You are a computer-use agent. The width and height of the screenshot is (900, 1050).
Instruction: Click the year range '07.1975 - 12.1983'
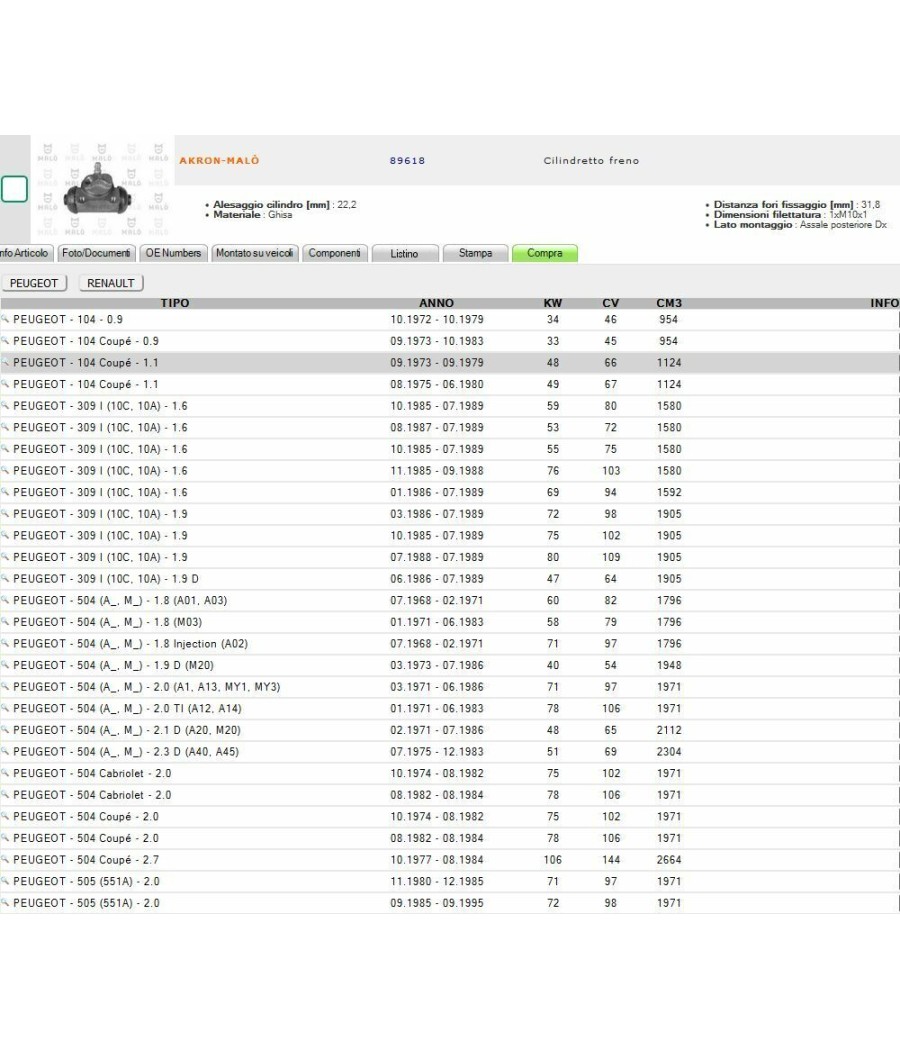point(437,751)
